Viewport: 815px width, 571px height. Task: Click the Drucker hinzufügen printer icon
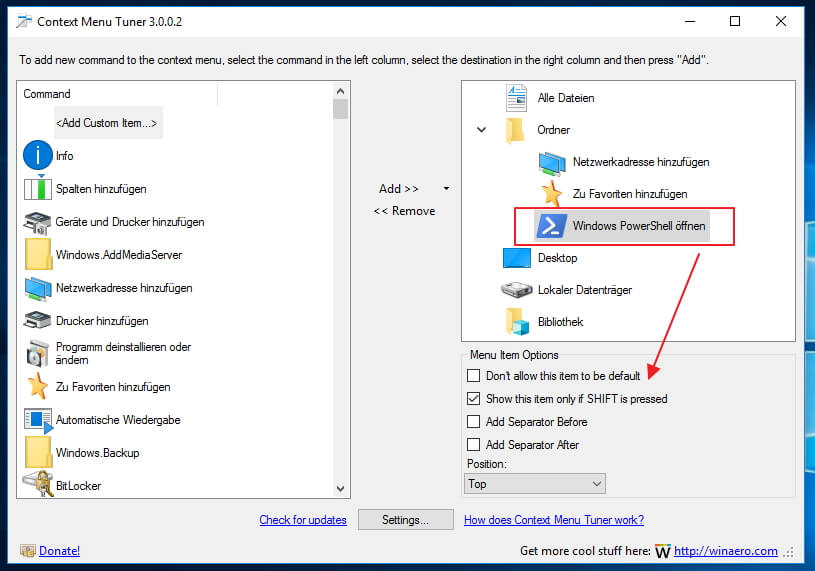tap(37, 321)
